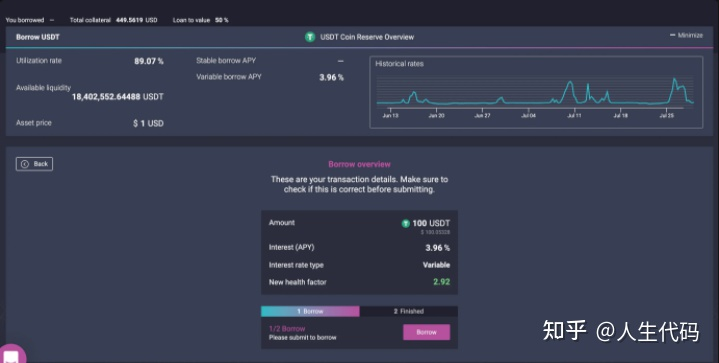Click the '1/2 Borrow' step label
The image size is (719, 363).
(287, 329)
